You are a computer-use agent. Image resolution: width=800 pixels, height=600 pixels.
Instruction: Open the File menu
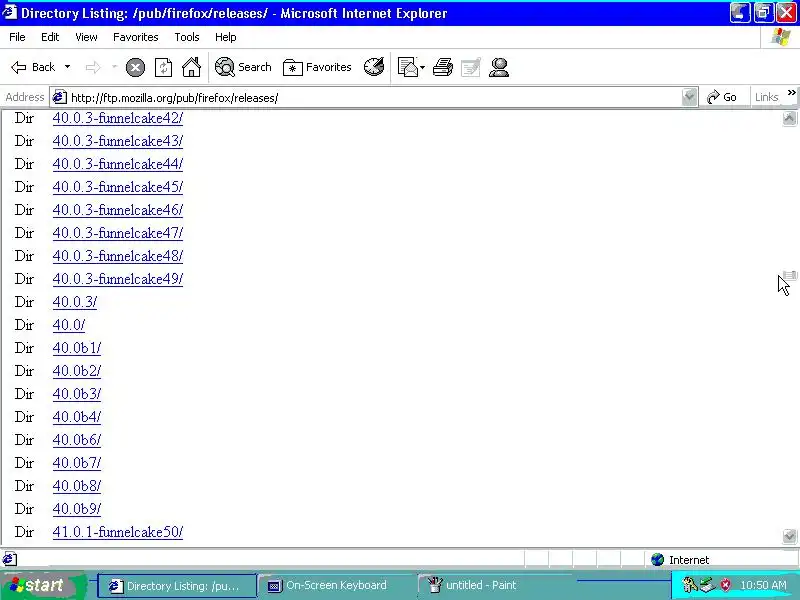click(x=17, y=37)
